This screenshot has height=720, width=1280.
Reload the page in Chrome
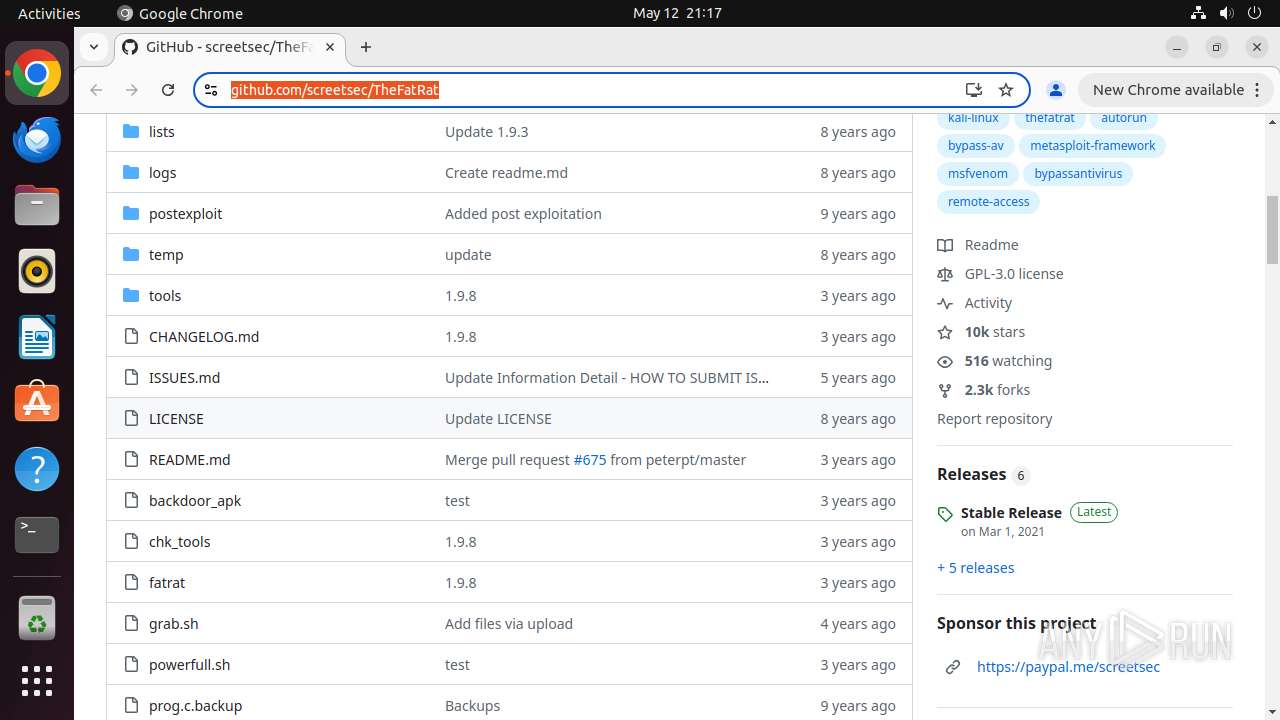coord(168,90)
